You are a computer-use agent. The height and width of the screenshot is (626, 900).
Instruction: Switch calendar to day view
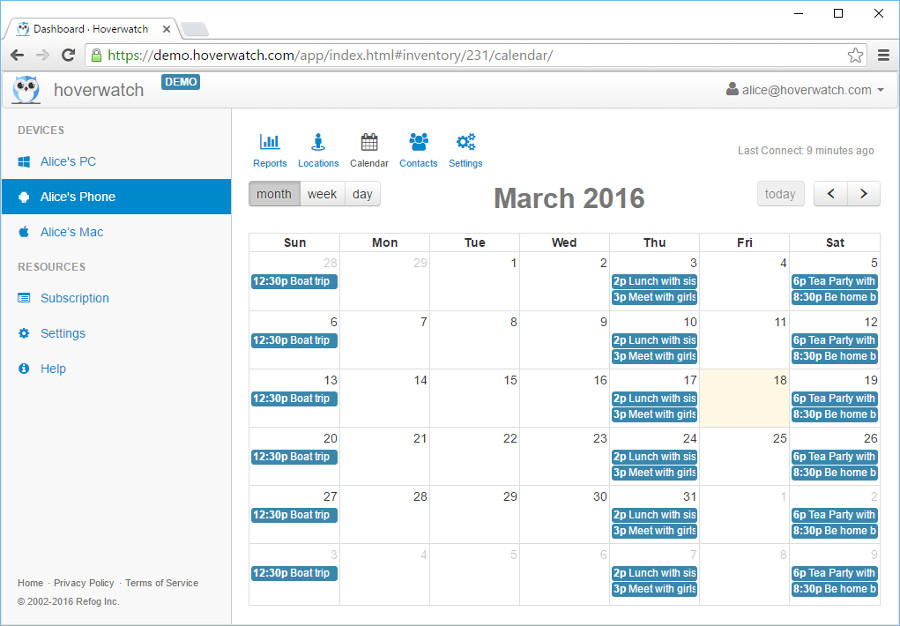pyautogui.click(x=362, y=194)
